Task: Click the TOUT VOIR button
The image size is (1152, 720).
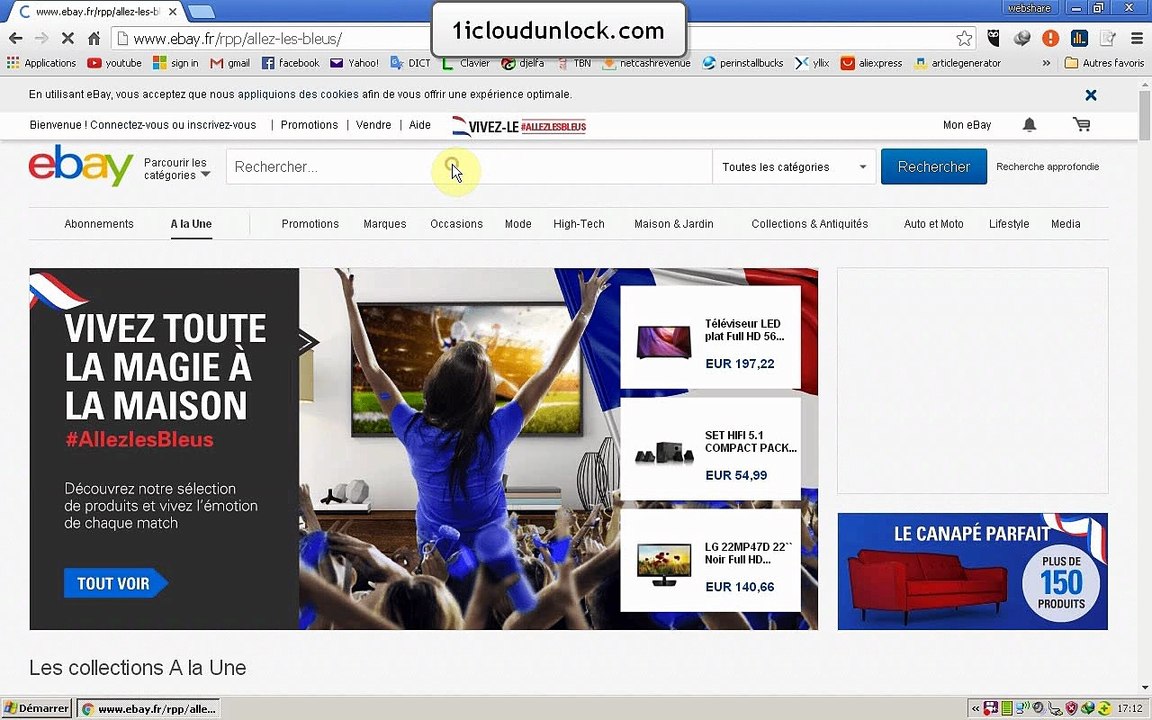Action: coord(115,583)
